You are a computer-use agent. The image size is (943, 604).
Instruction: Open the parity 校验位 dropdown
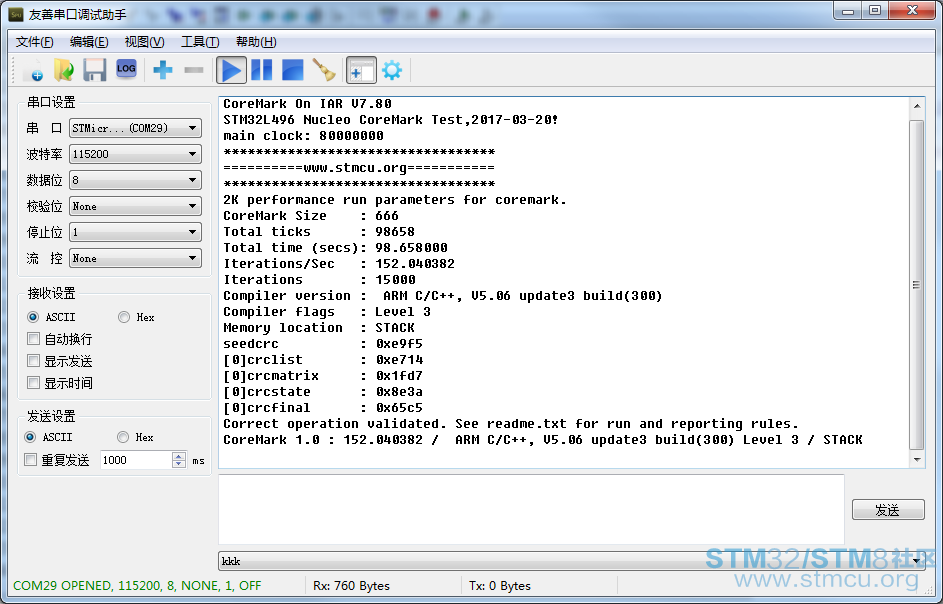point(135,206)
